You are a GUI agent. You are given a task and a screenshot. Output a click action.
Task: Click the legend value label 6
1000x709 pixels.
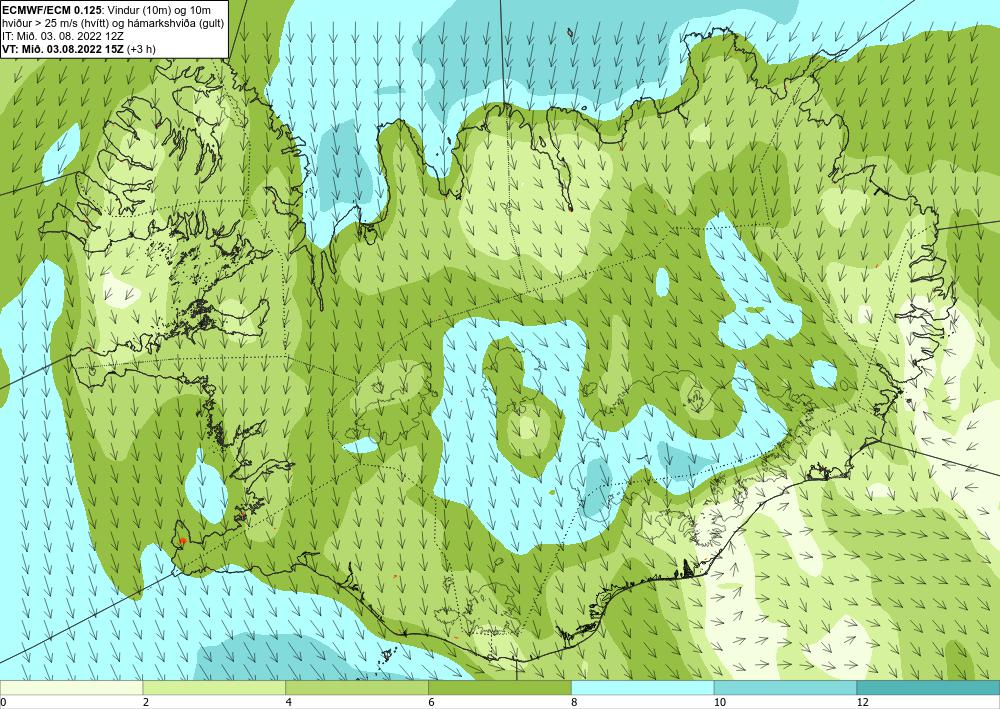[x=432, y=702]
